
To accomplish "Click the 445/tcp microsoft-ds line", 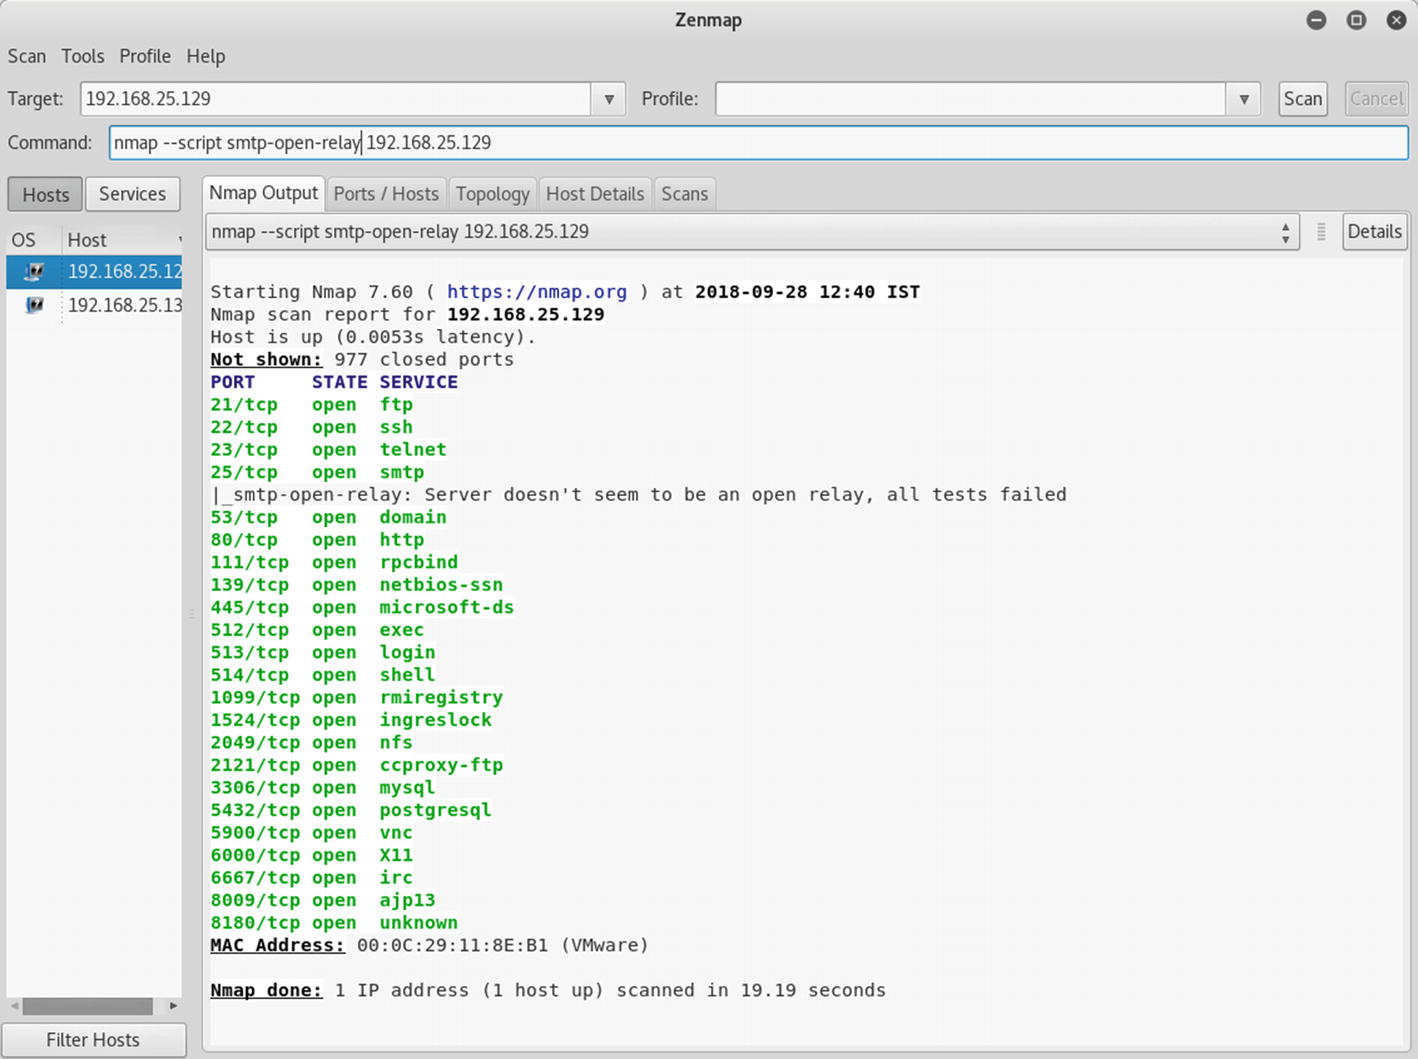I will pyautogui.click(x=362, y=607).
